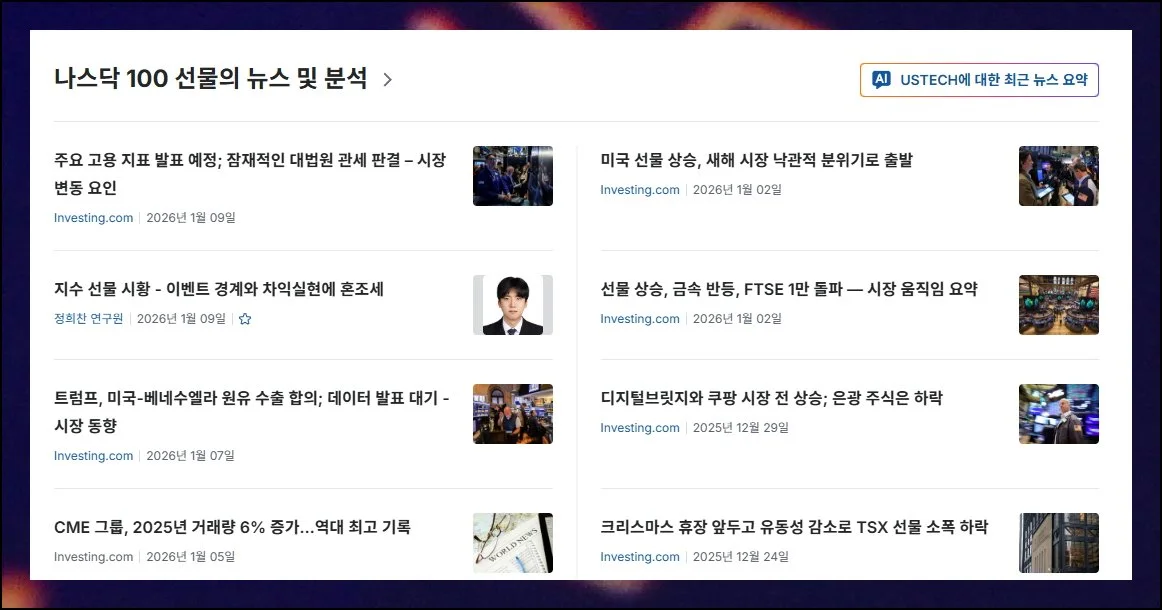Click building thumbnail for TSX 선물 article

click(x=1058, y=543)
